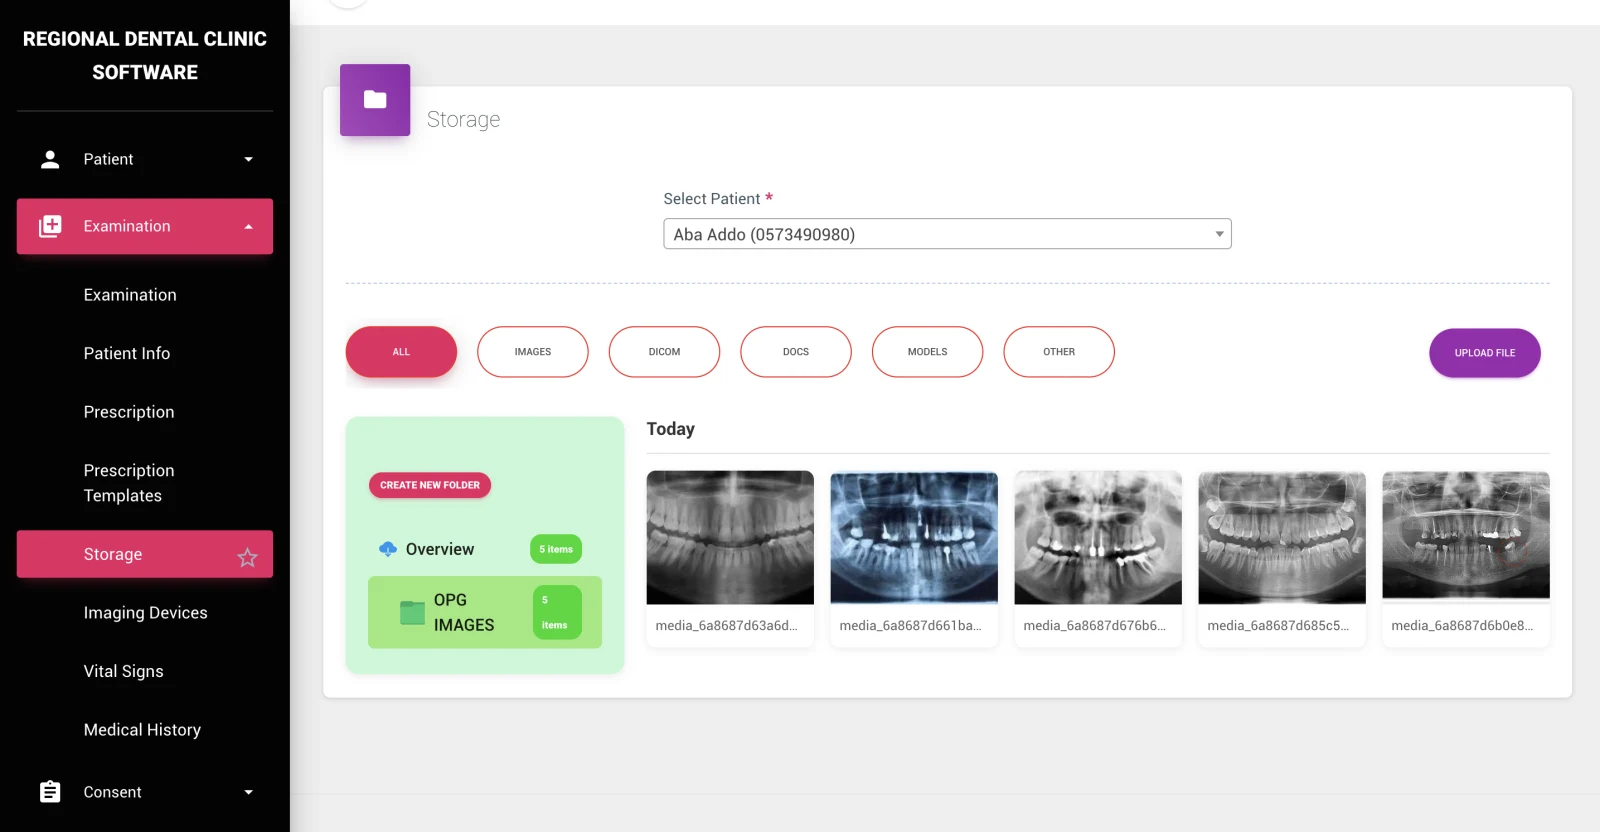This screenshot has width=1600, height=832.
Task: Open thumbnail media_6a8687d676b6
Action: click(x=1098, y=538)
